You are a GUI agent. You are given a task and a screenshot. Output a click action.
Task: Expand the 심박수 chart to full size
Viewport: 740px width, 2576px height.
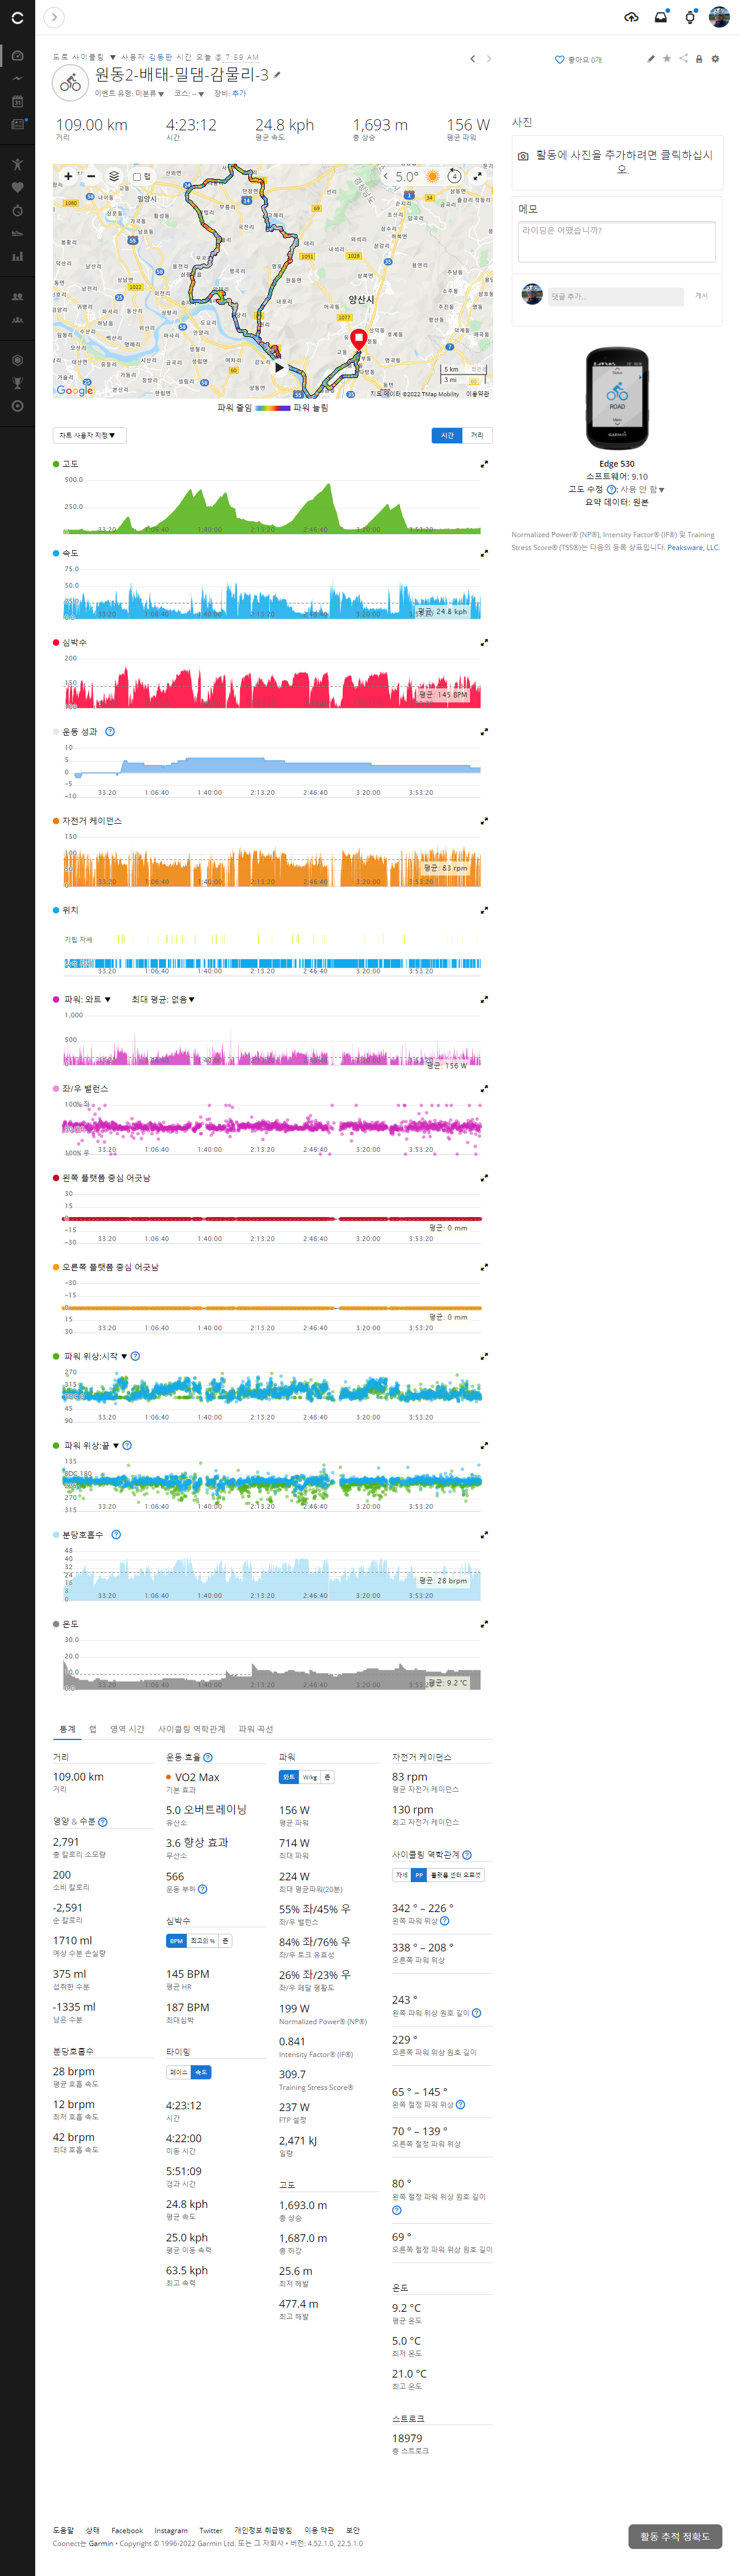pos(485,642)
